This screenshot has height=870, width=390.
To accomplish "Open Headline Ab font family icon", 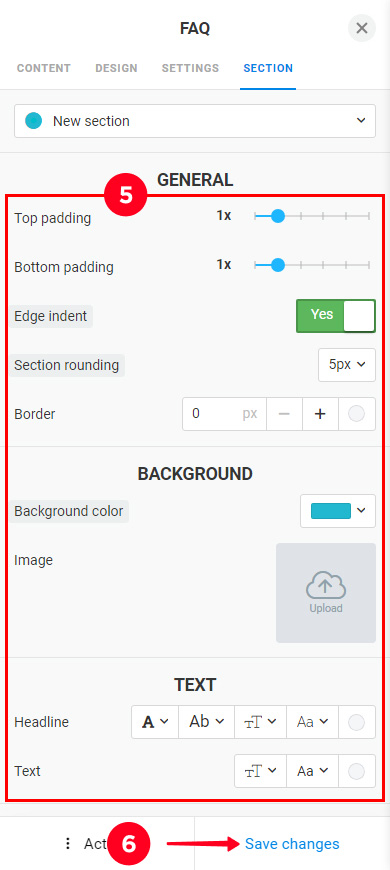I will (x=206, y=722).
